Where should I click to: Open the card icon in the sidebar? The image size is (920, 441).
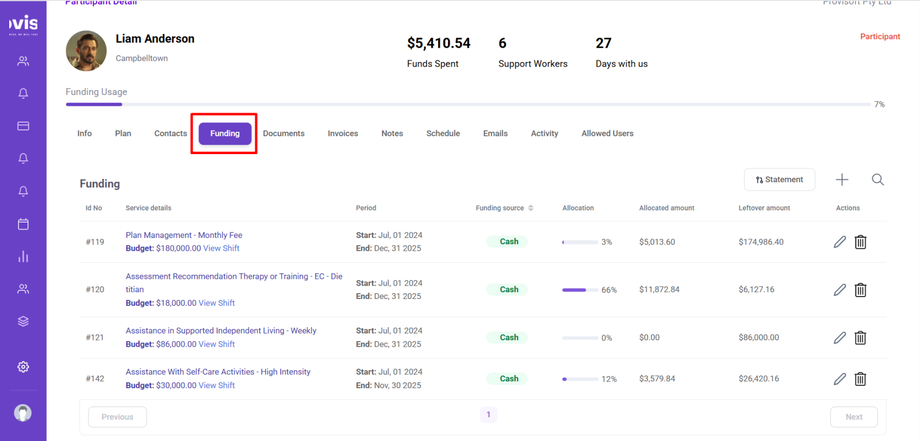click(23, 126)
